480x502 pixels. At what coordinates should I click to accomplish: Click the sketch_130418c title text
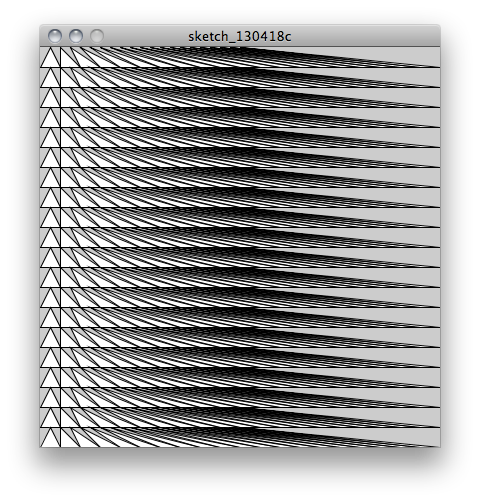pos(240,36)
